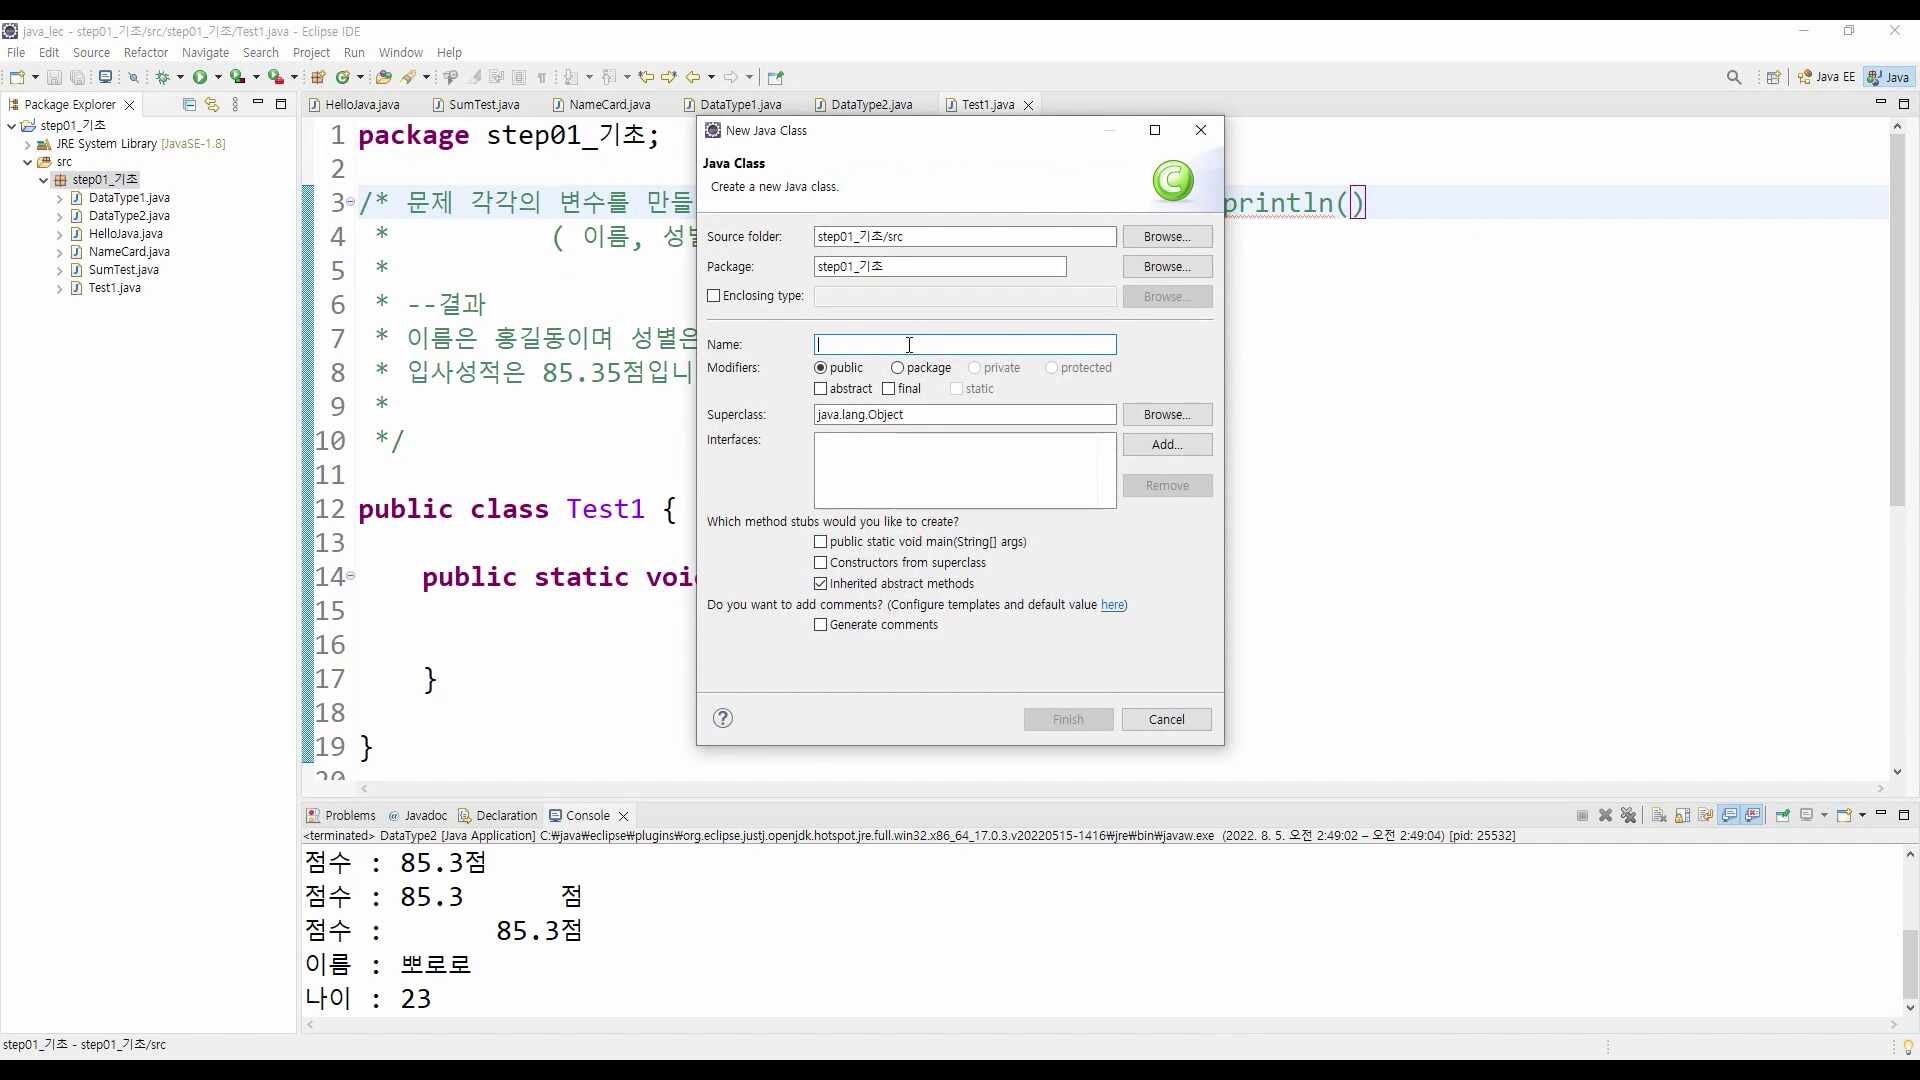The height and width of the screenshot is (1080, 1920).
Task: Open the toolbar Search magnifier icon
Action: click(x=1734, y=77)
